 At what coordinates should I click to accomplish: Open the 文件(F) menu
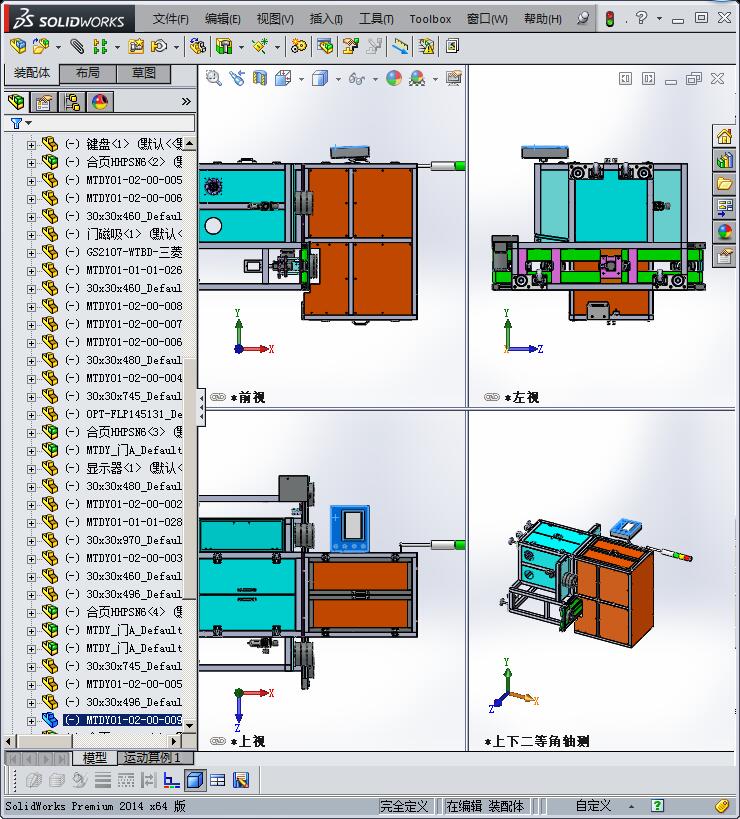171,19
